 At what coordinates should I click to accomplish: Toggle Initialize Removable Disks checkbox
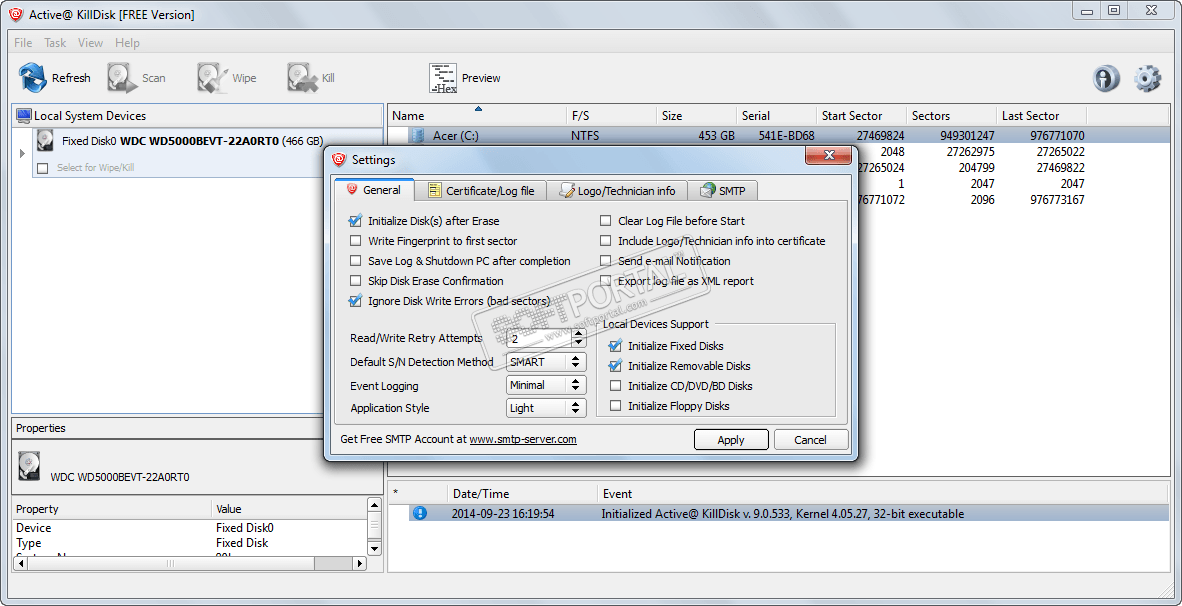click(615, 366)
